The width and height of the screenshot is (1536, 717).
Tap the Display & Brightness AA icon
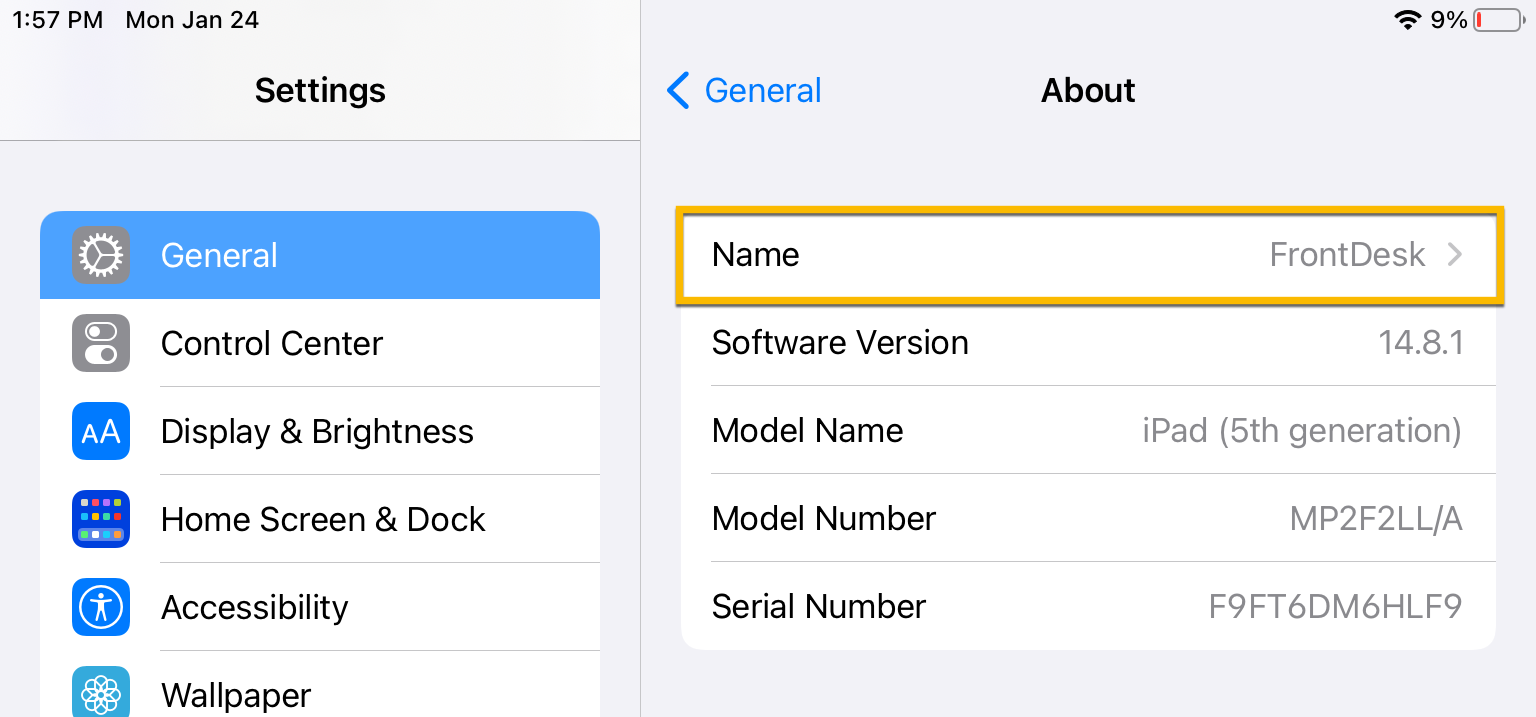[101, 431]
